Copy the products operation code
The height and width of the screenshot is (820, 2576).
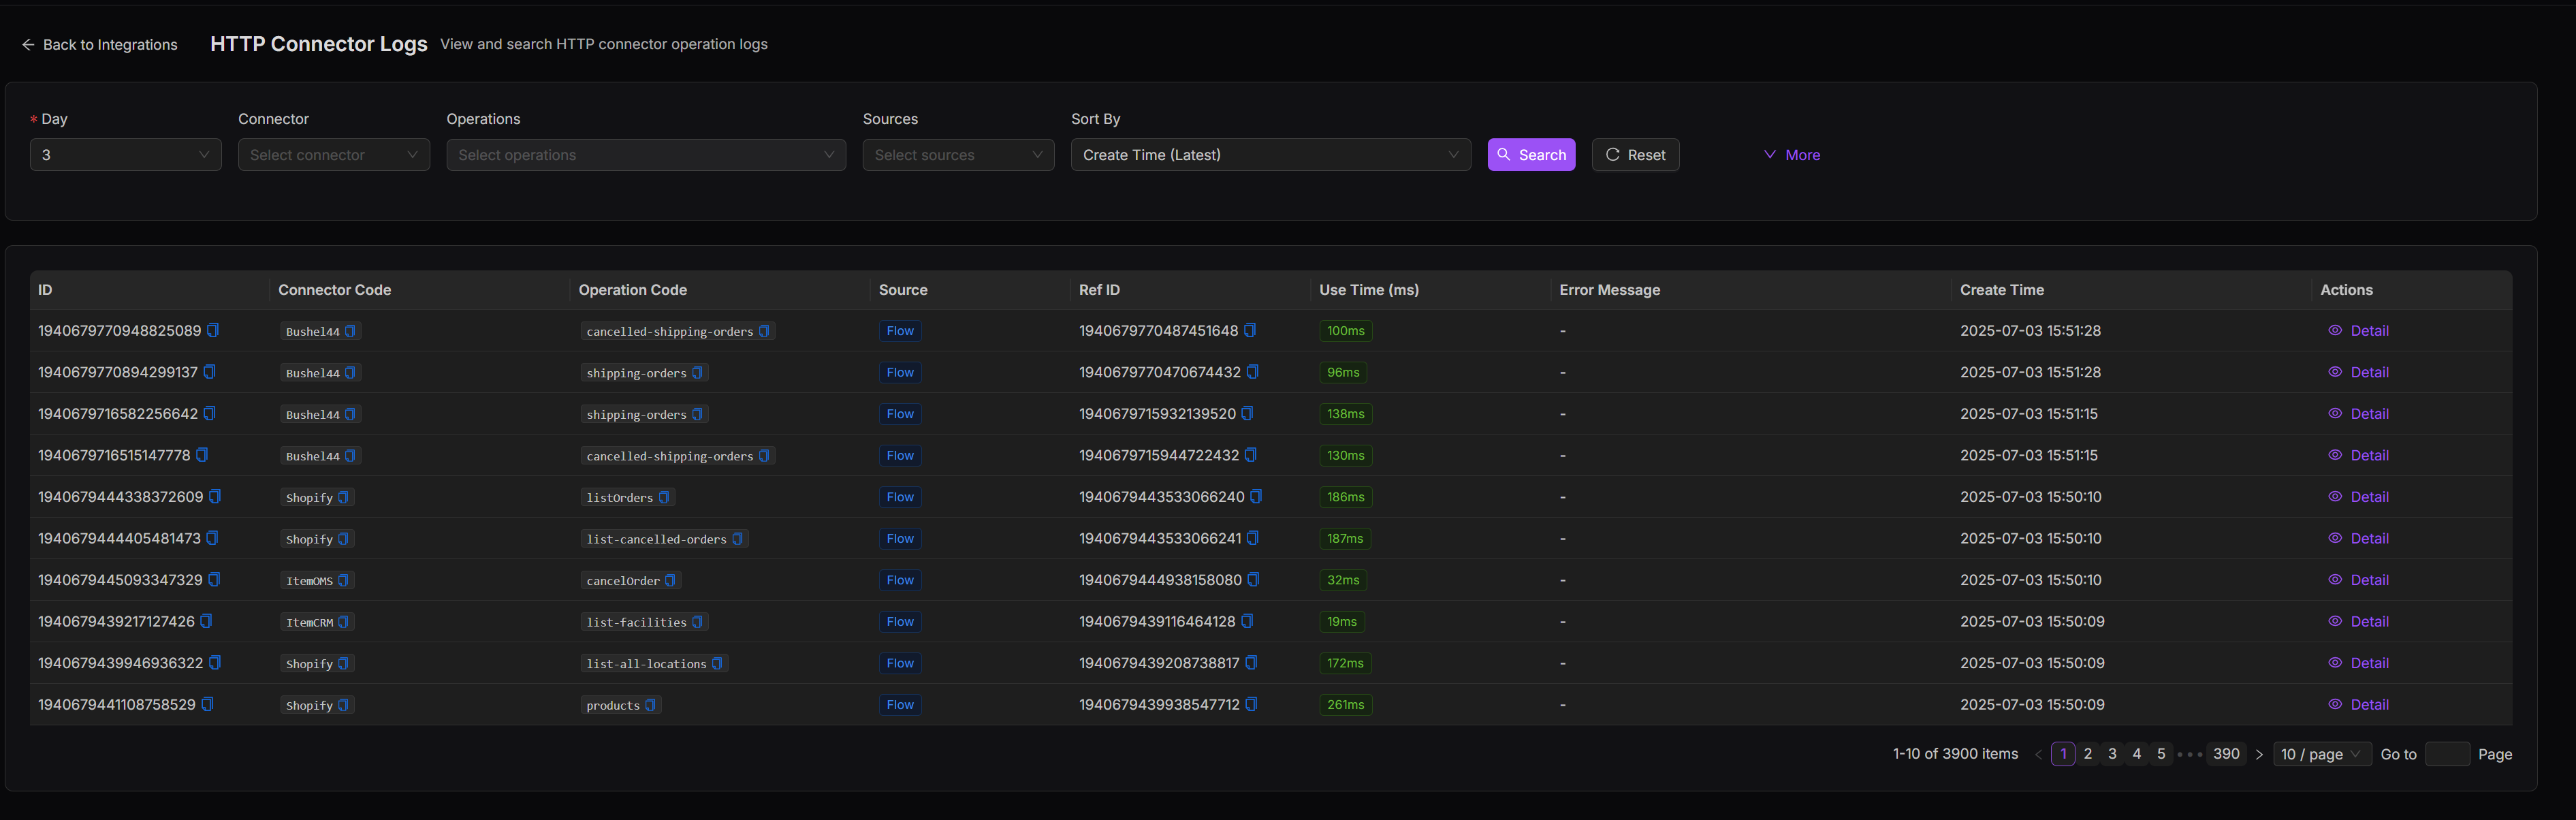click(x=652, y=705)
